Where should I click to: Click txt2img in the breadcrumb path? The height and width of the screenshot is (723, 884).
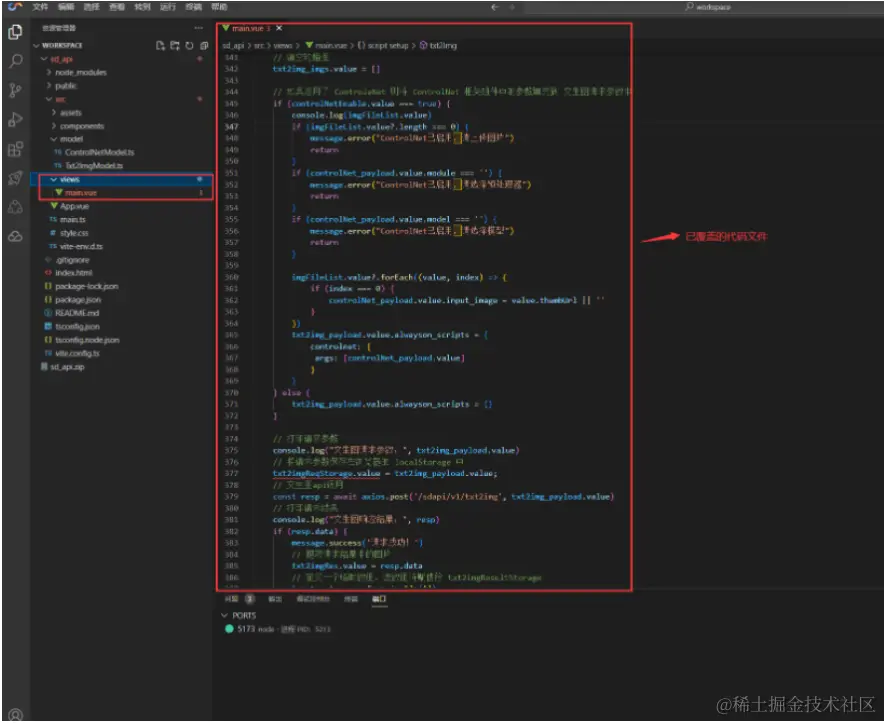tap(443, 46)
